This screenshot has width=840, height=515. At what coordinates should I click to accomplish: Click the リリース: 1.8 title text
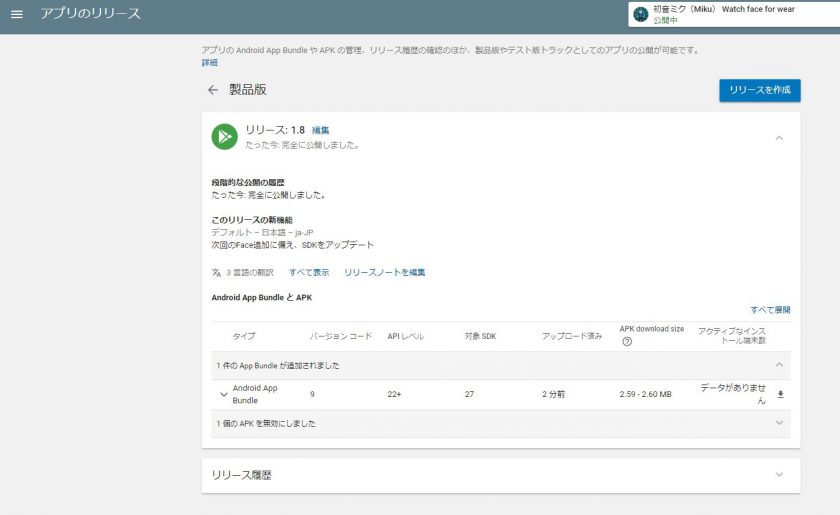coord(275,130)
